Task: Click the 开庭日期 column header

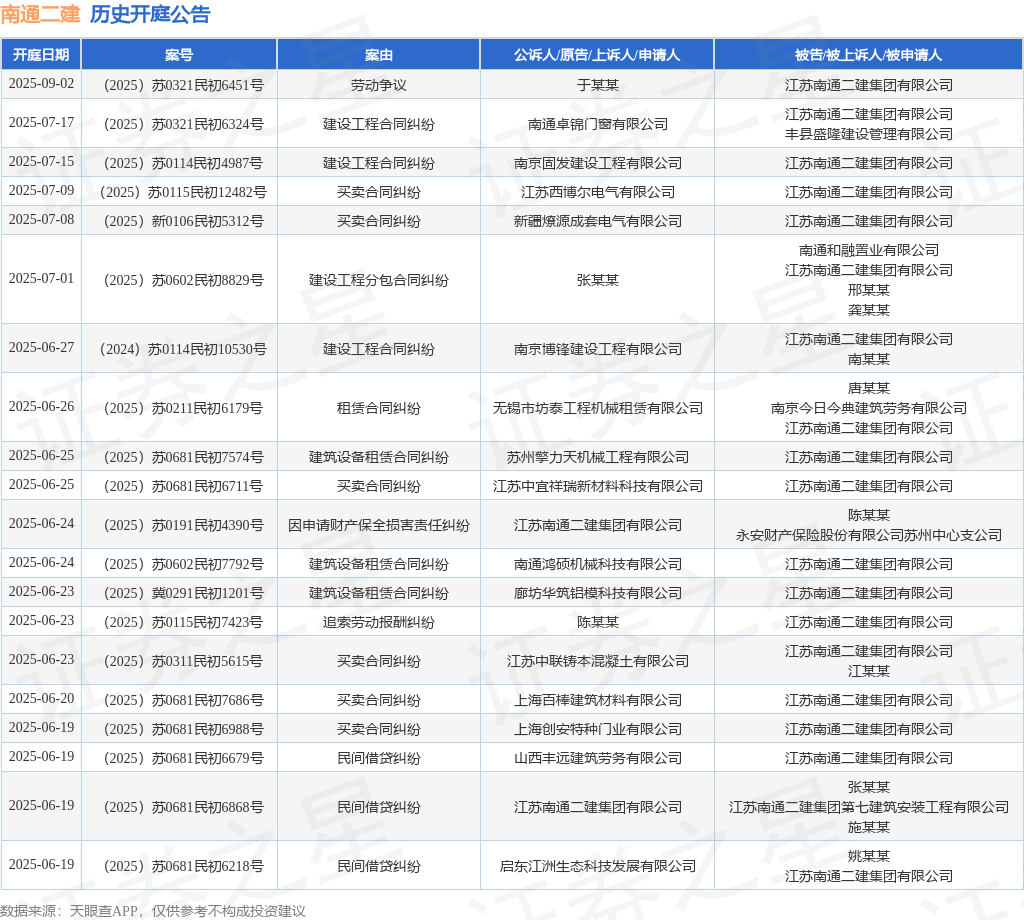Action: [x=41, y=55]
